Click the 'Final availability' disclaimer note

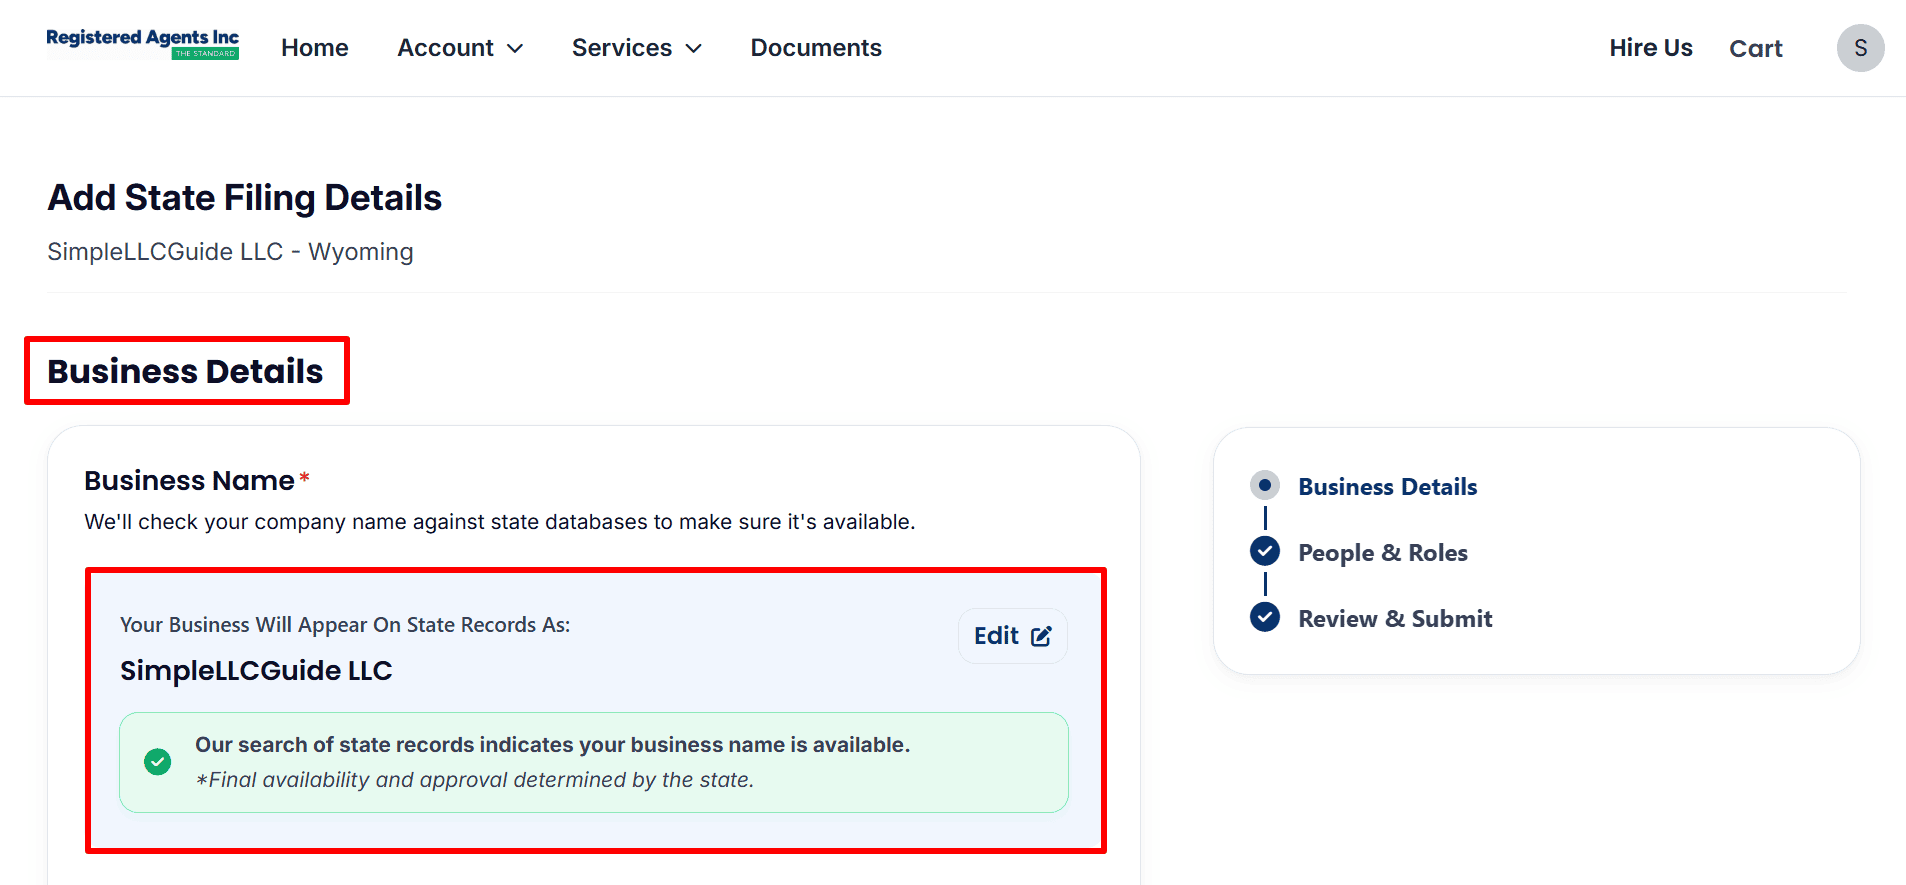(475, 780)
